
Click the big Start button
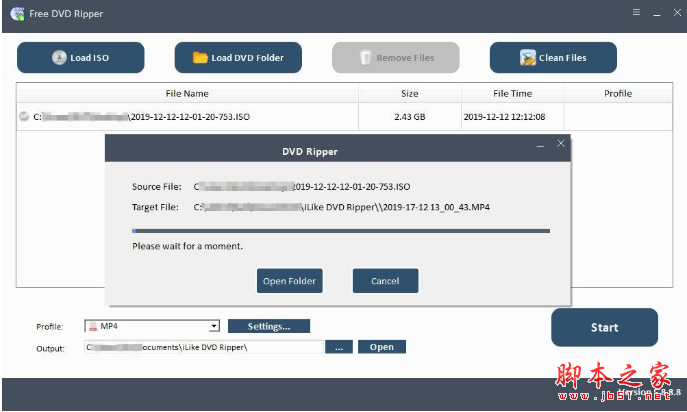(x=604, y=327)
